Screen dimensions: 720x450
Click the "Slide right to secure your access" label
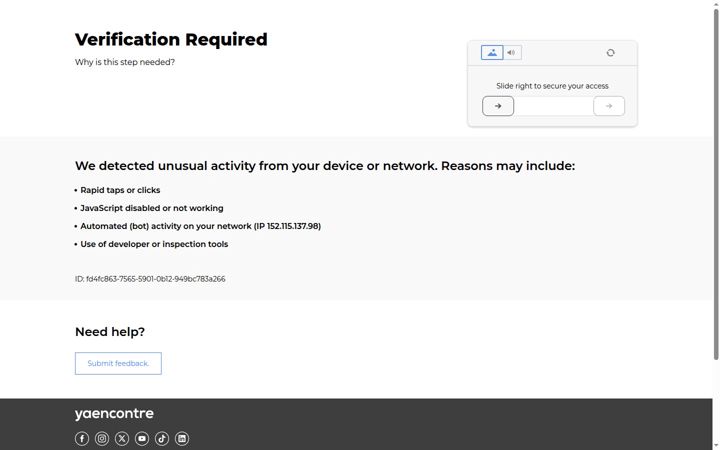pyautogui.click(x=552, y=86)
